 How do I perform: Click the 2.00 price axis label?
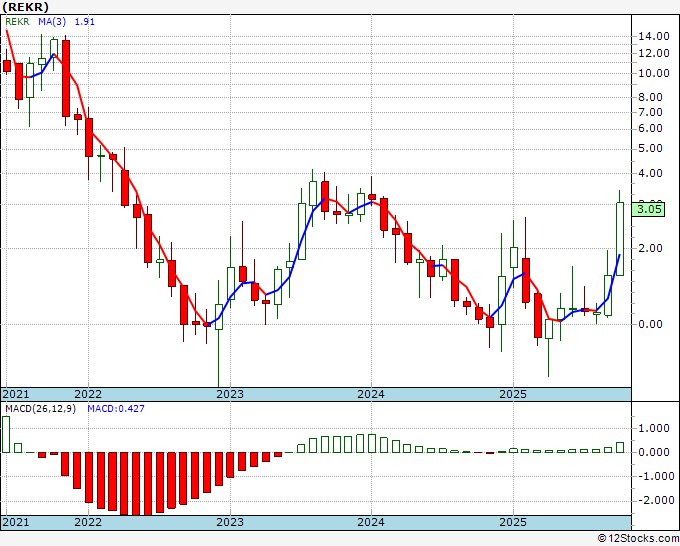click(x=651, y=248)
